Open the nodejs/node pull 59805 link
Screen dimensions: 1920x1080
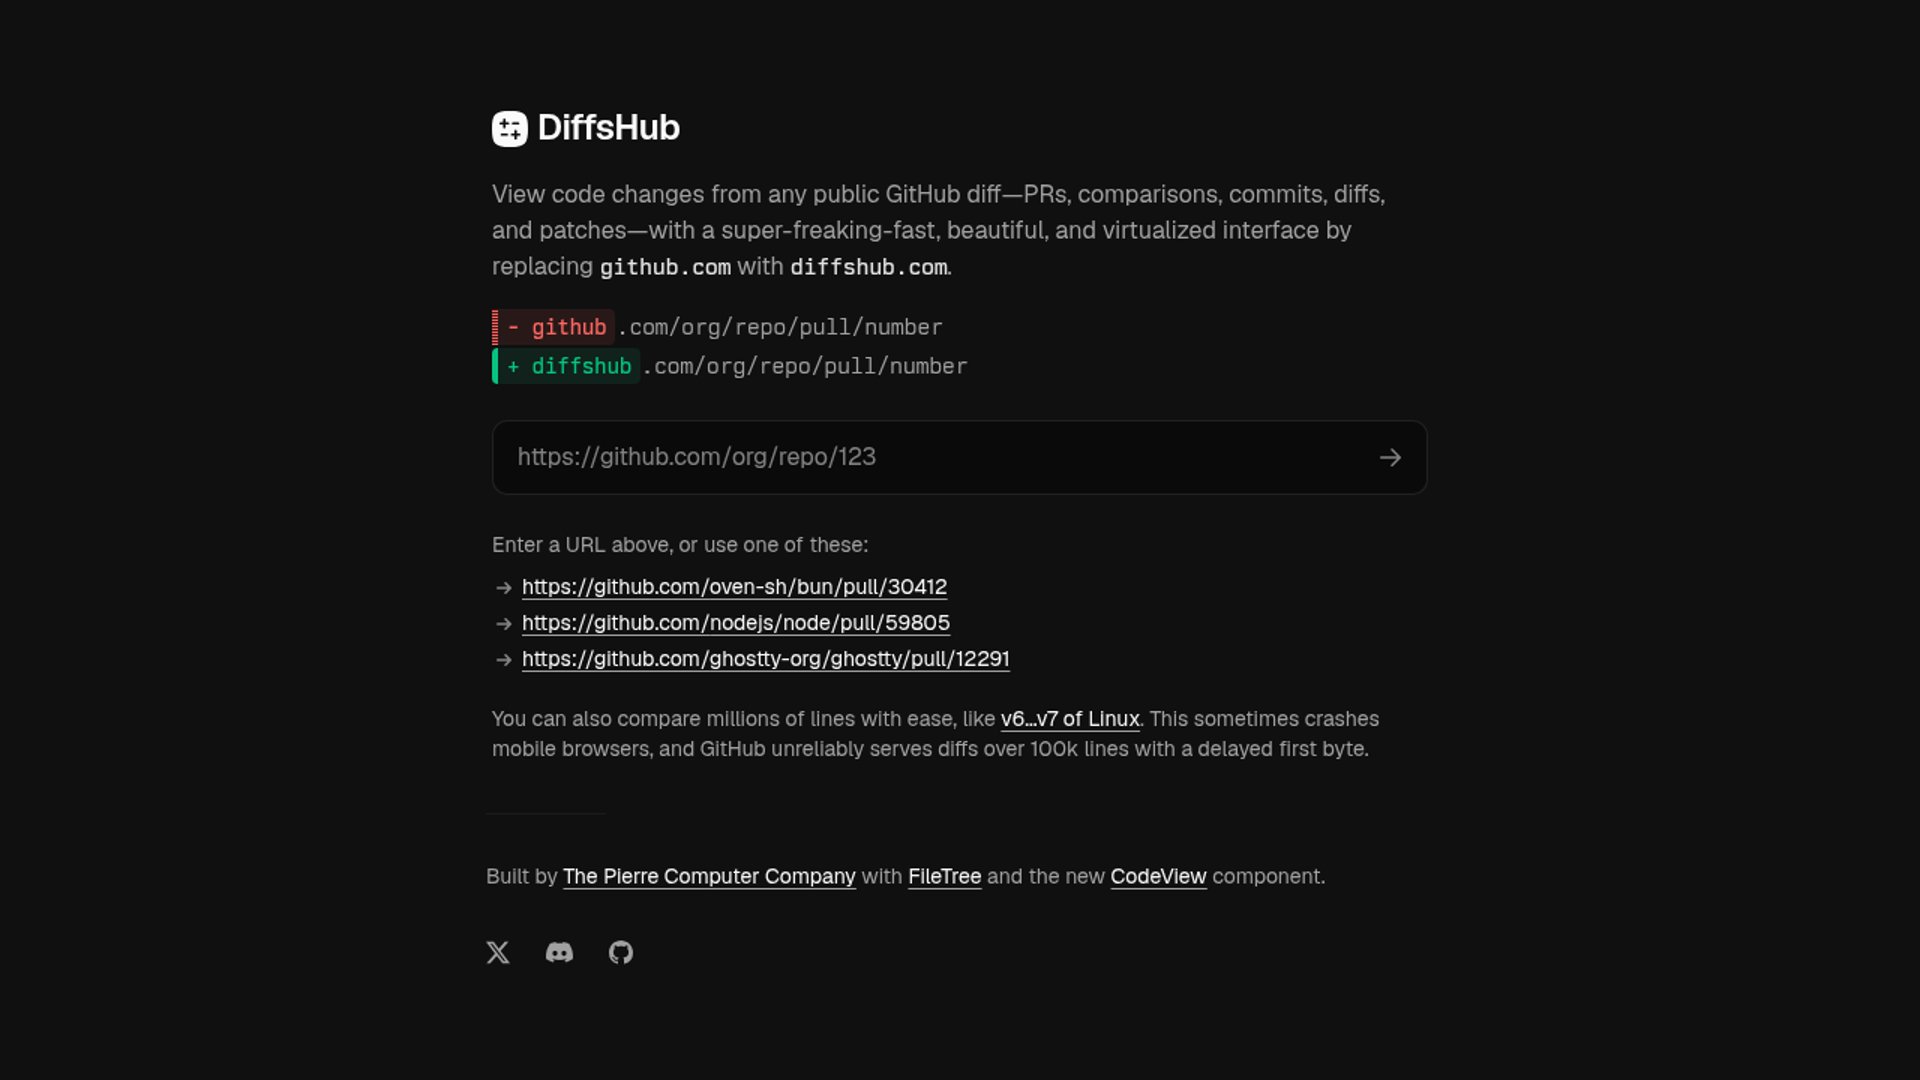coord(736,623)
